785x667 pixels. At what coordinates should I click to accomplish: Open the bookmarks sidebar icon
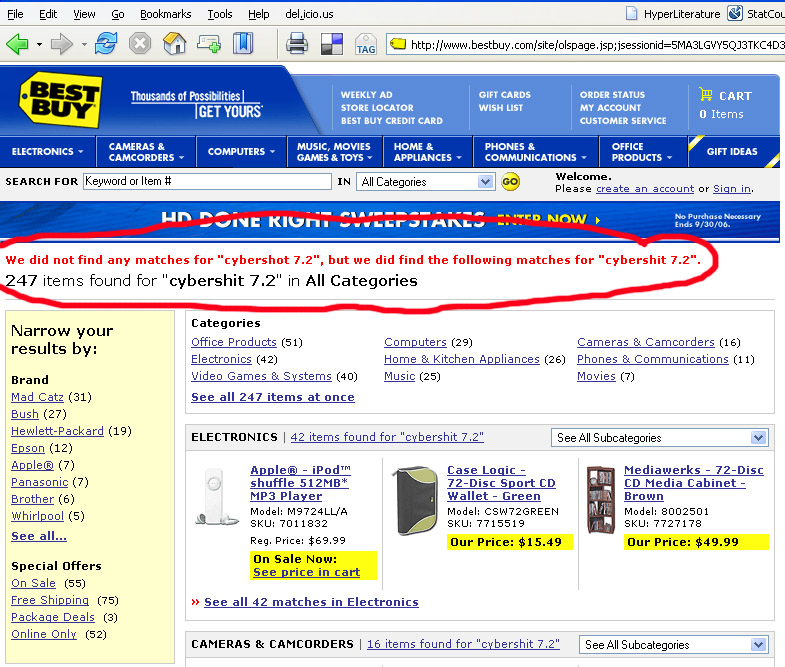click(x=243, y=44)
